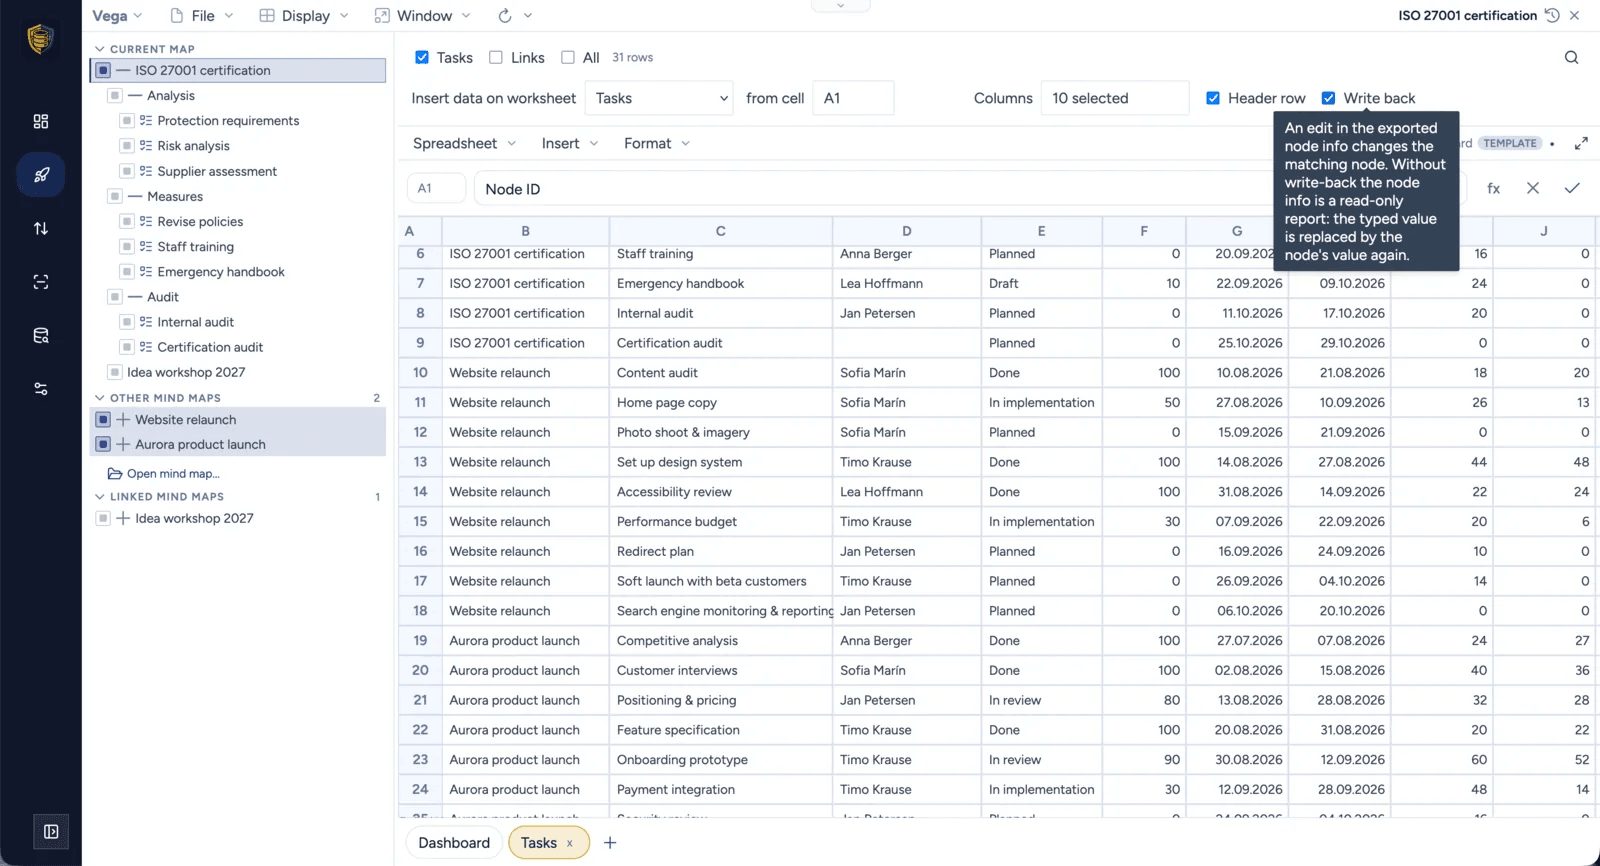
Task: Disable the Write back checkbox
Action: 1328,98
